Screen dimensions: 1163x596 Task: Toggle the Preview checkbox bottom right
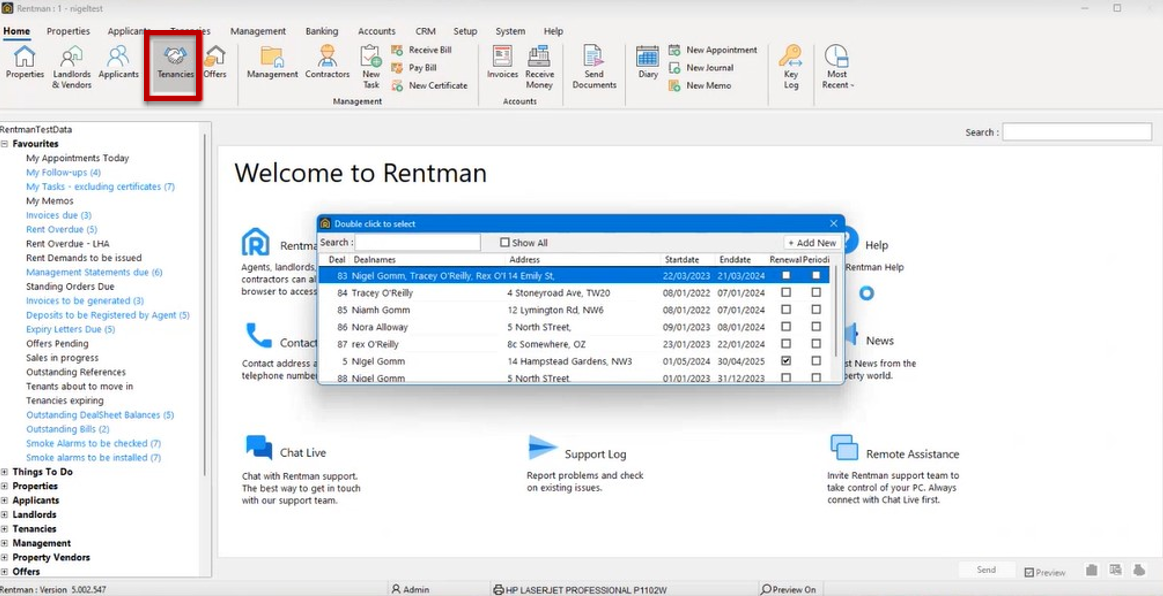(1029, 572)
